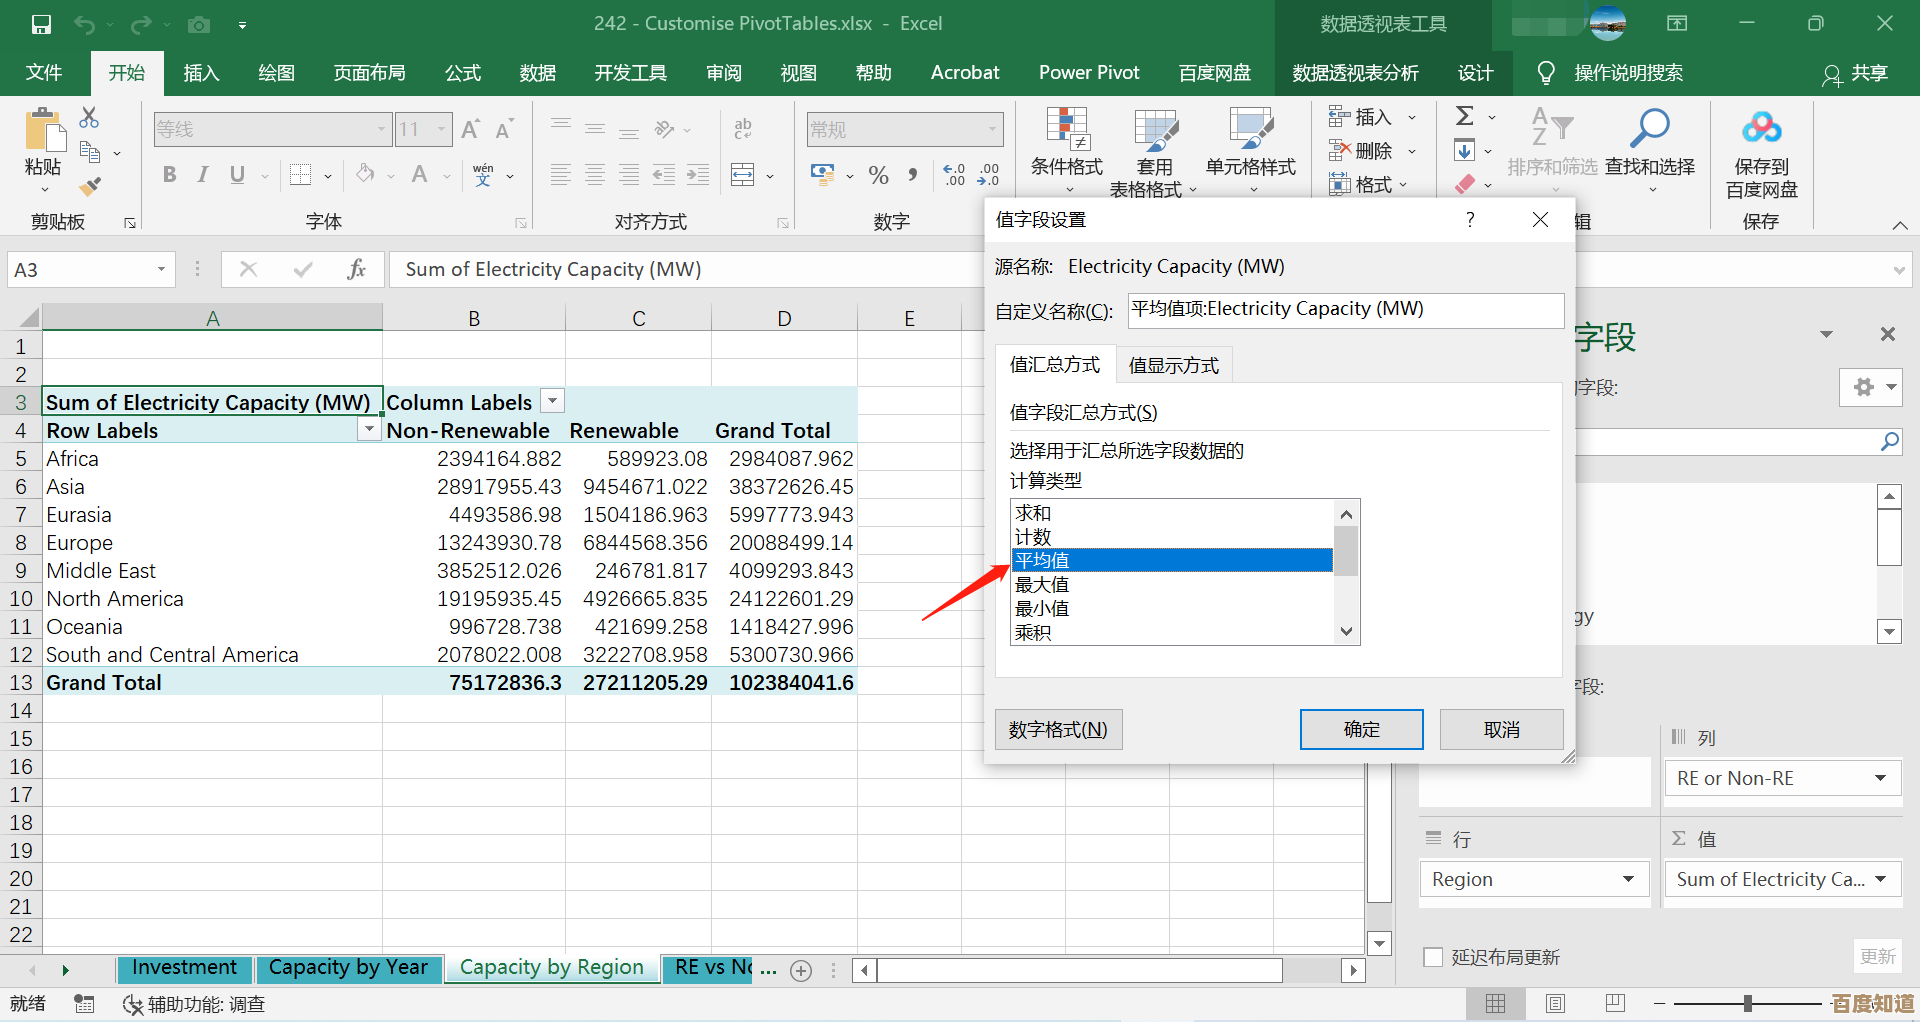Click the save icon in title bar
This screenshot has width=1920, height=1022.
41,24
